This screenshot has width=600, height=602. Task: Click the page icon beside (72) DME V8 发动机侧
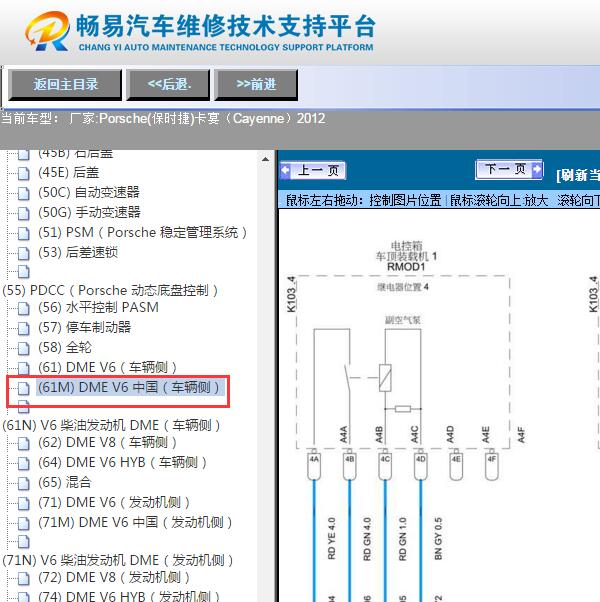tap(23, 579)
